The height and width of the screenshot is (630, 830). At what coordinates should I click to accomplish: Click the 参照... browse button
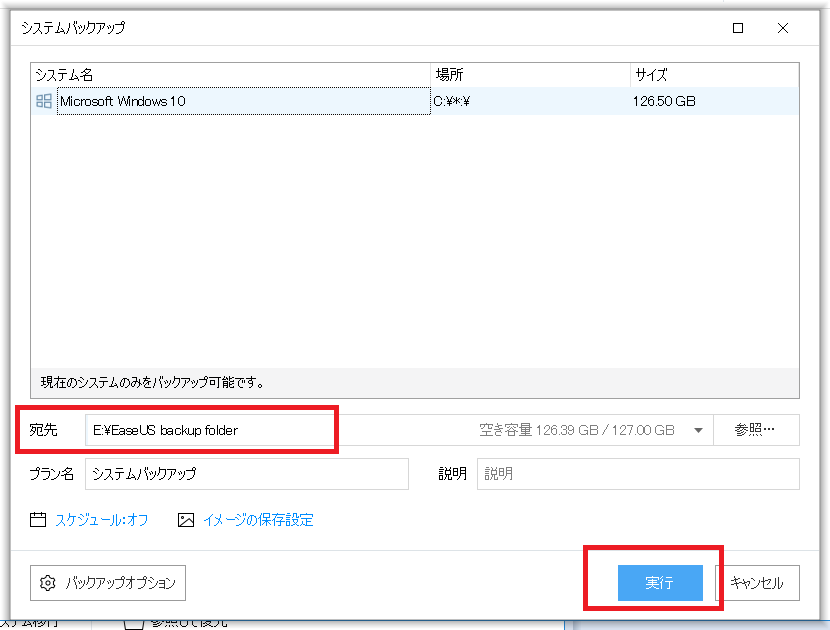pyautogui.click(x=756, y=430)
